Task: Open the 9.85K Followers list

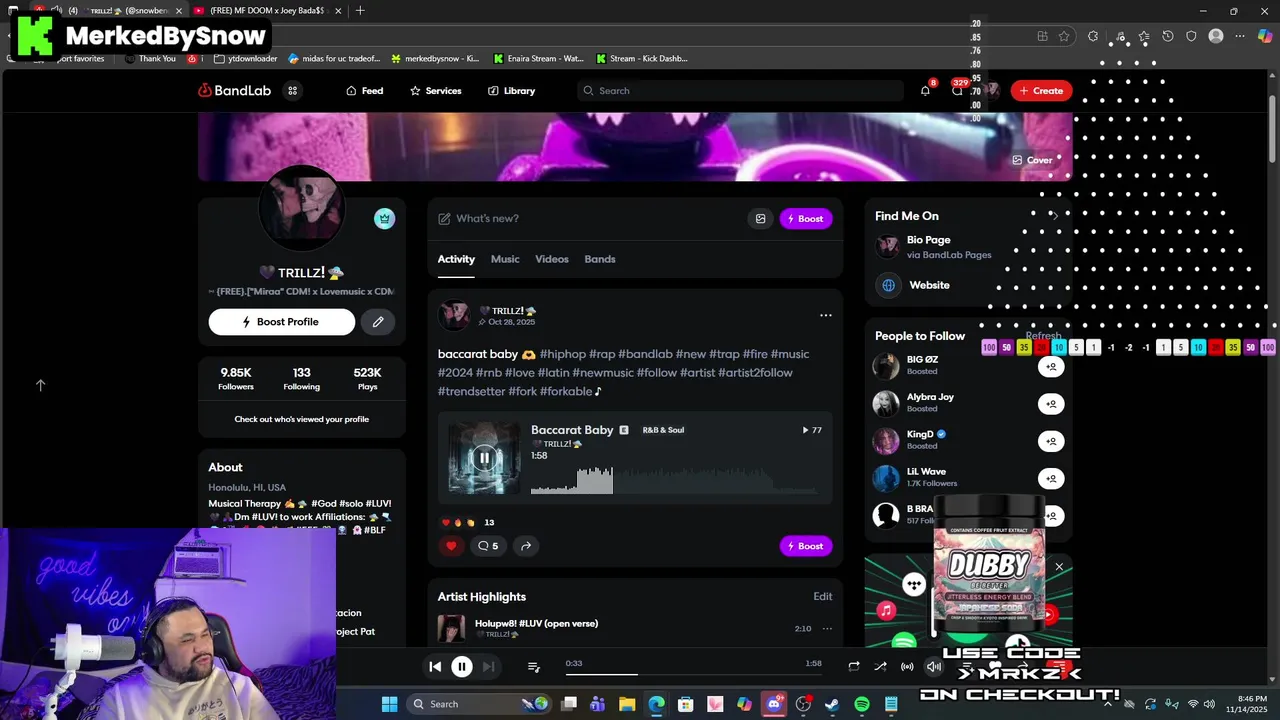Action: pos(236,378)
